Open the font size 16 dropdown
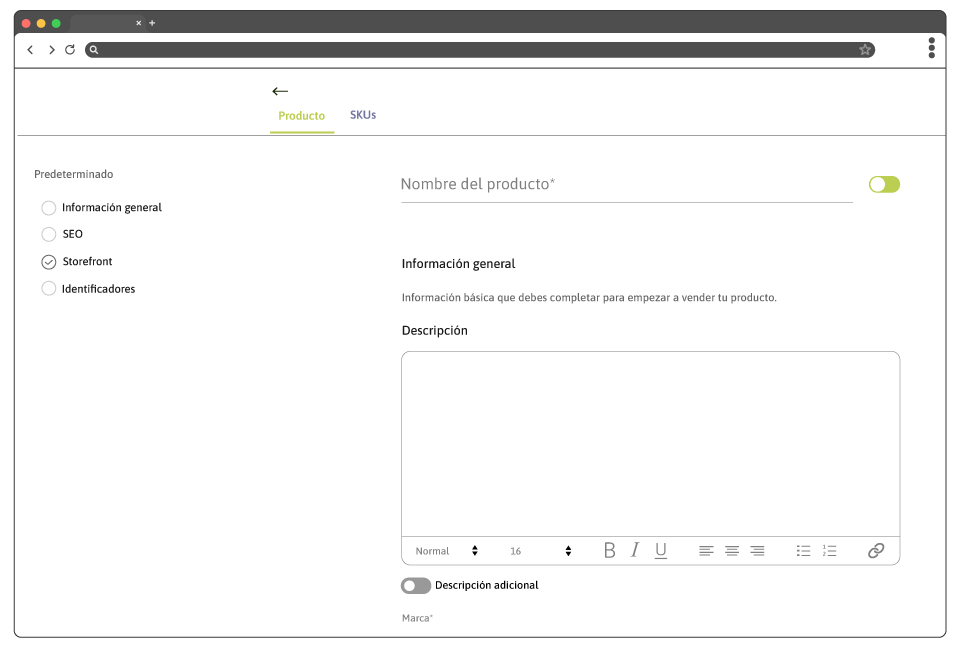 tap(540, 551)
